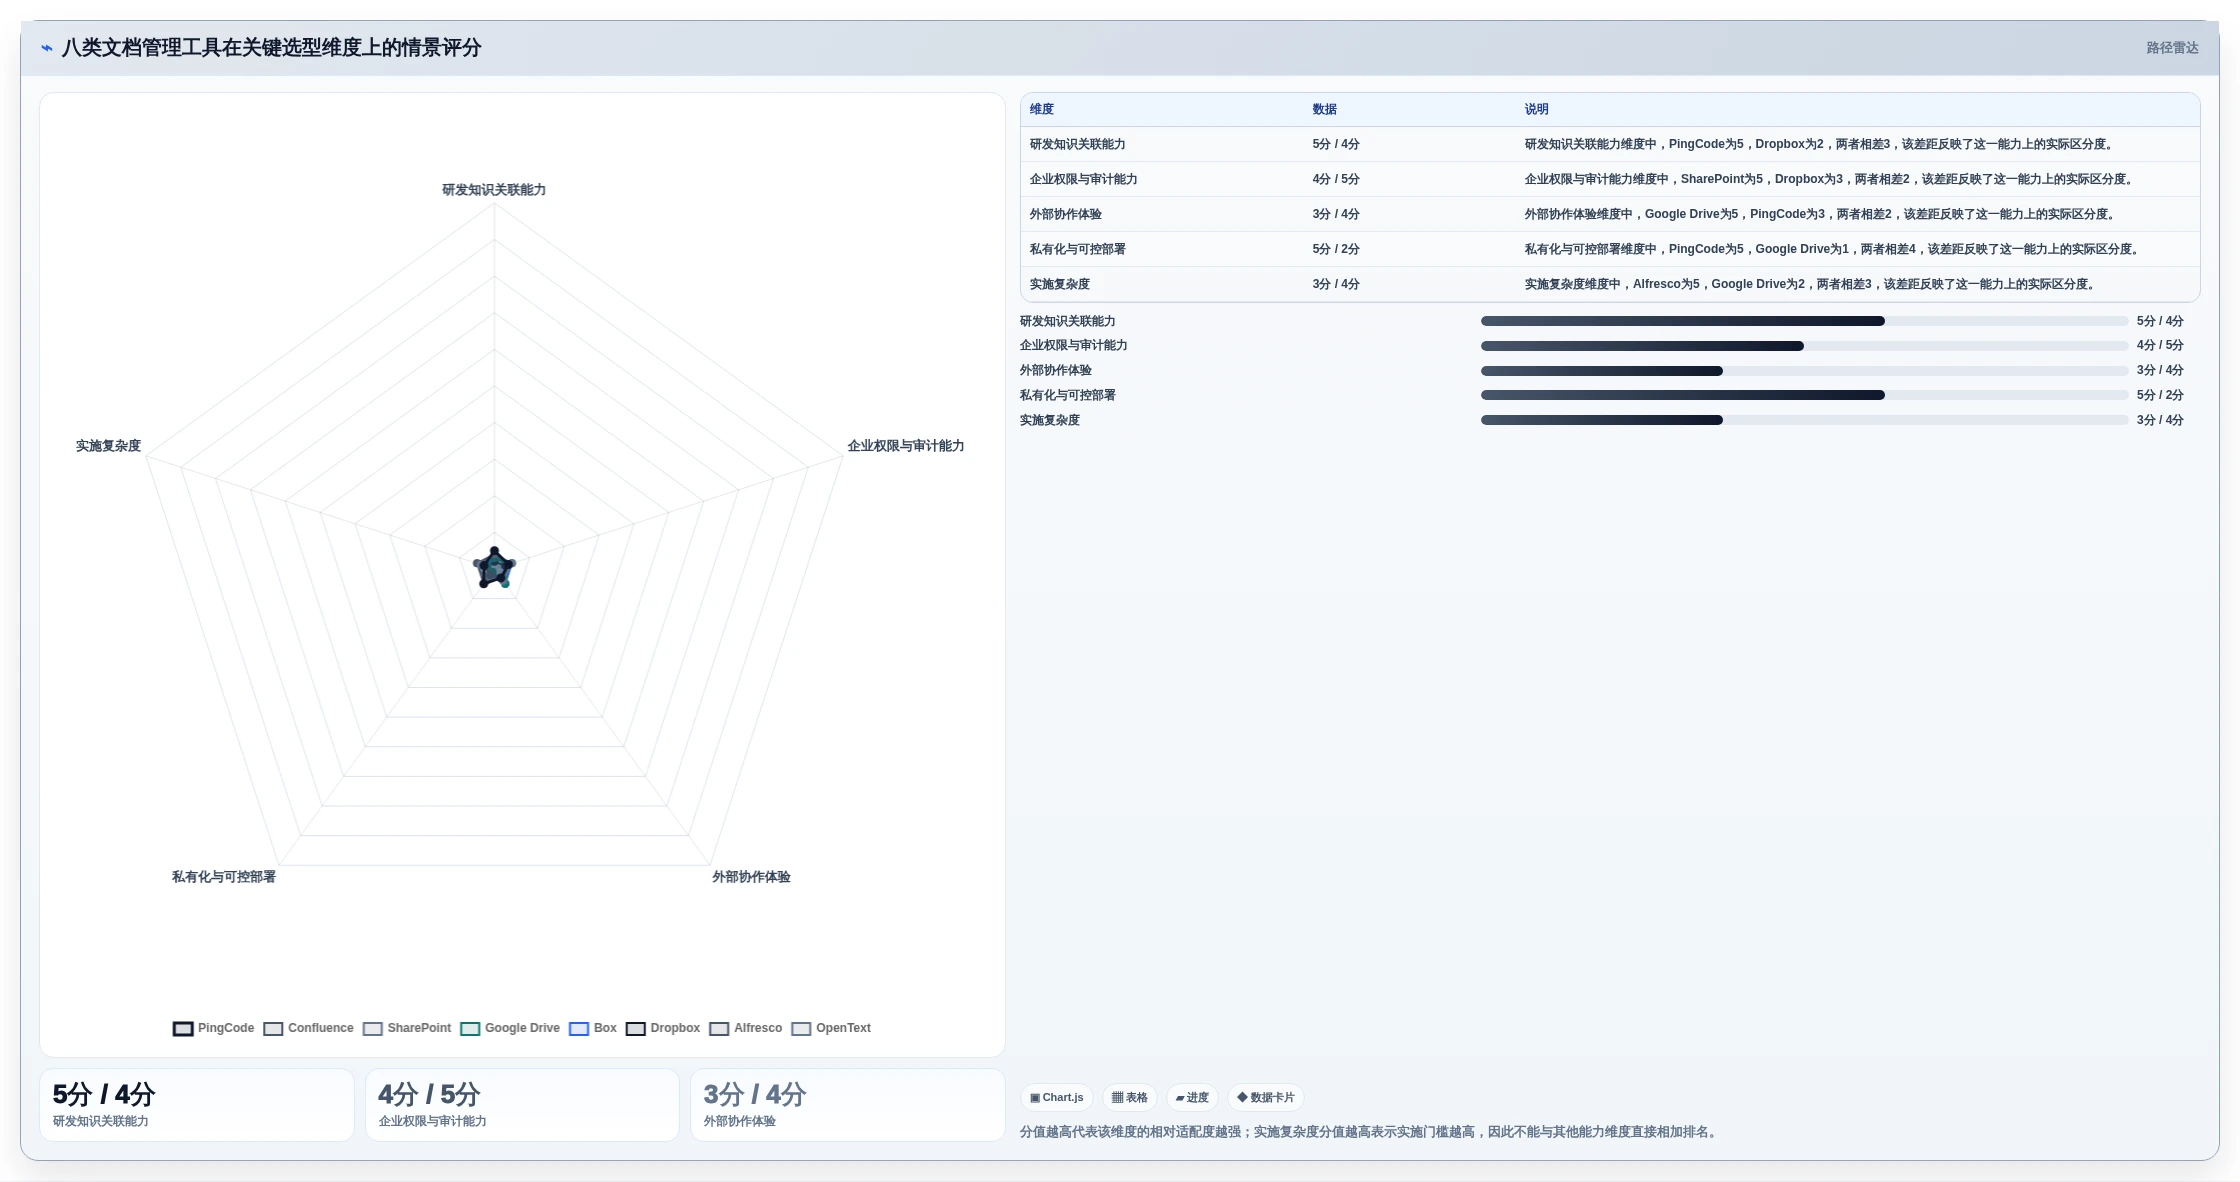Click the 路径雷达 label in header
Viewport: 2240px width, 1182px height.
(x=2172, y=48)
